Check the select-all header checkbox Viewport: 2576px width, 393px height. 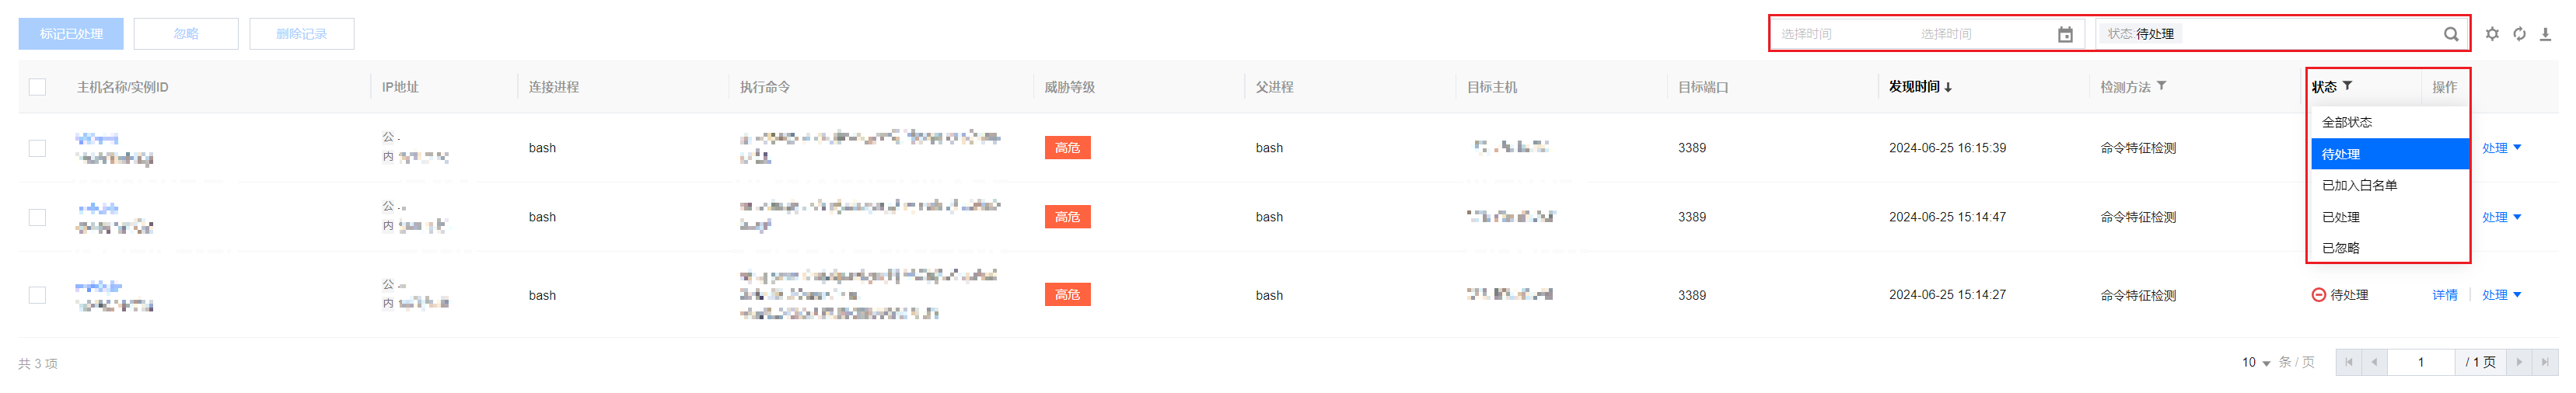click(x=38, y=87)
